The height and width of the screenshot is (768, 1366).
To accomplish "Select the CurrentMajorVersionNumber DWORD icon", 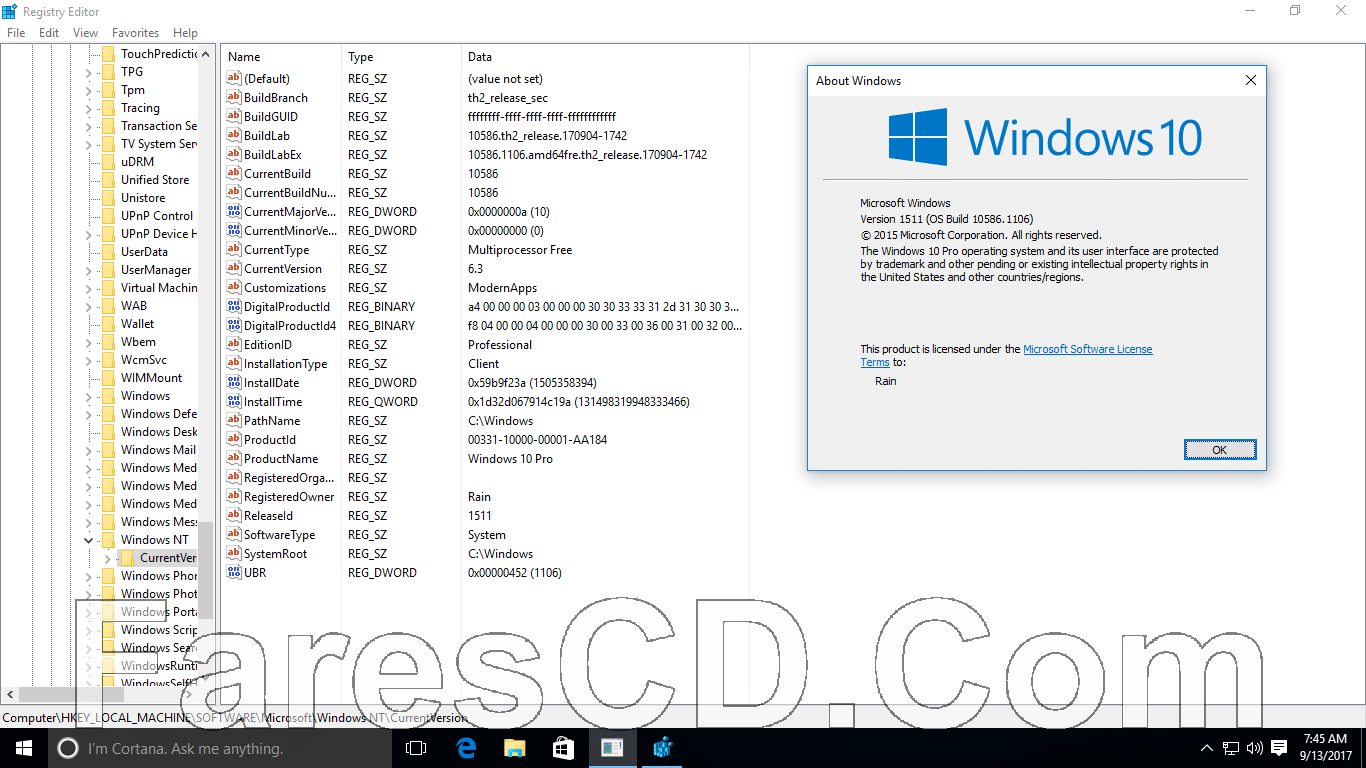I will tap(234, 212).
